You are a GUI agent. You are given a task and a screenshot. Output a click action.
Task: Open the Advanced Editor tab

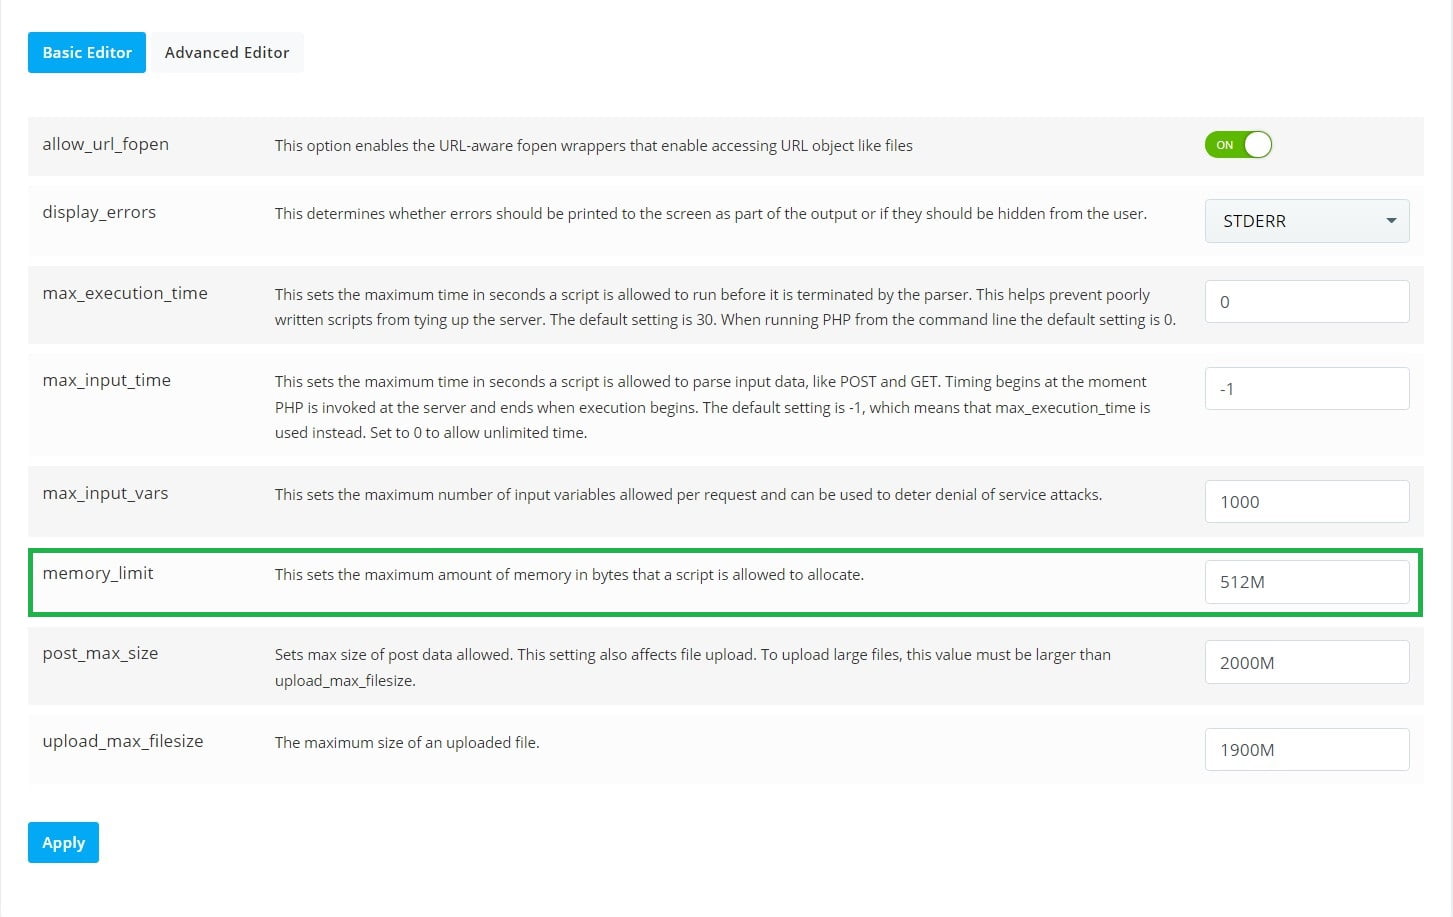pyautogui.click(x=227, y=53)
